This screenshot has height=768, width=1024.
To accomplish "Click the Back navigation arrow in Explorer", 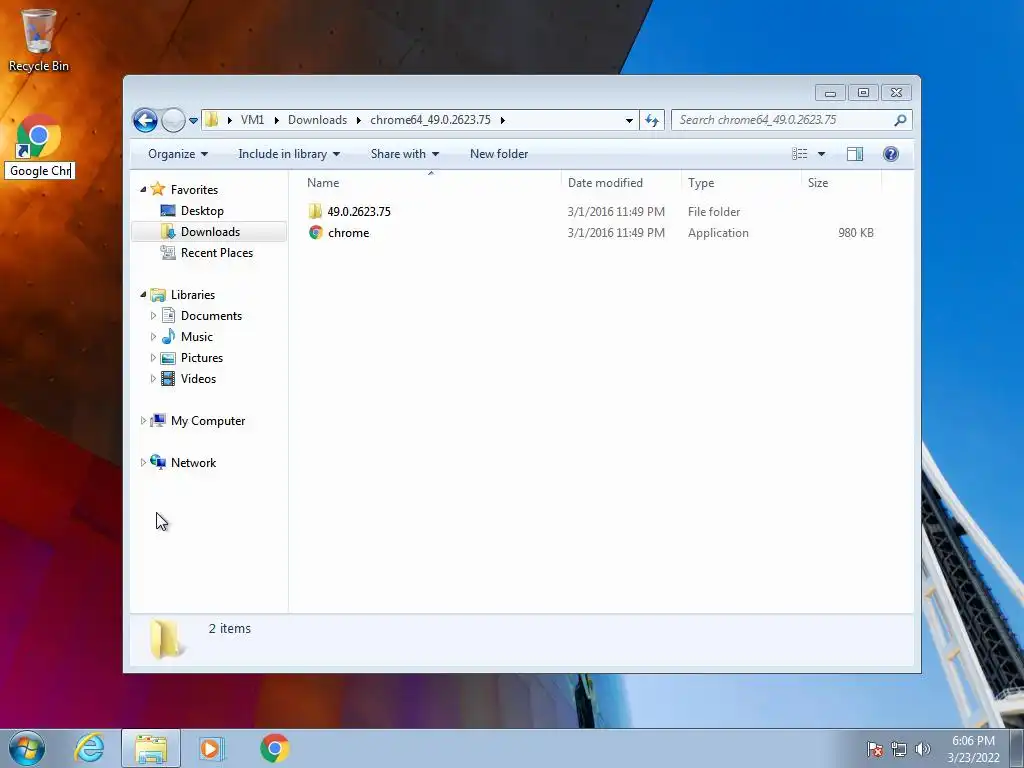I will [145, 120].
